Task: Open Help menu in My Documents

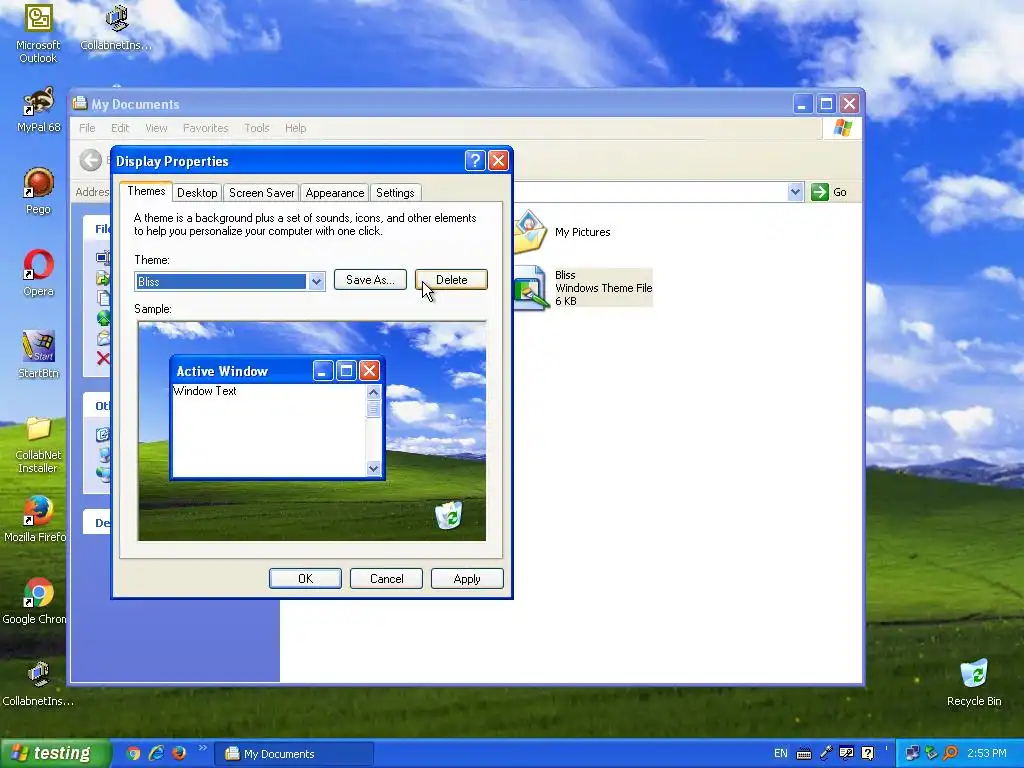Action: [x=295, y=128]
